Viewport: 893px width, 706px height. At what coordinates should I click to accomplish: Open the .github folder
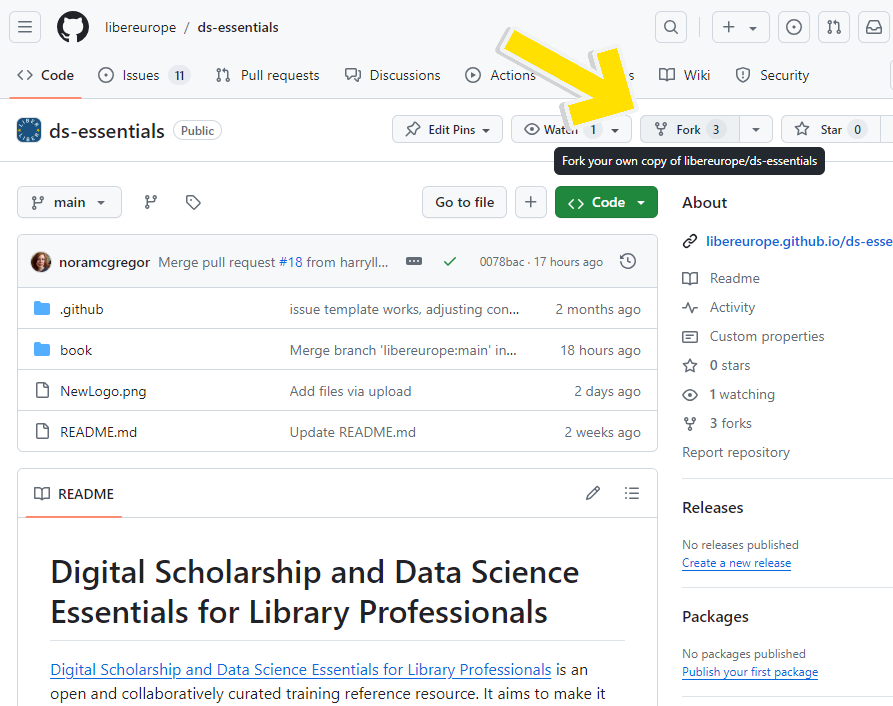(x=82, y=309)
